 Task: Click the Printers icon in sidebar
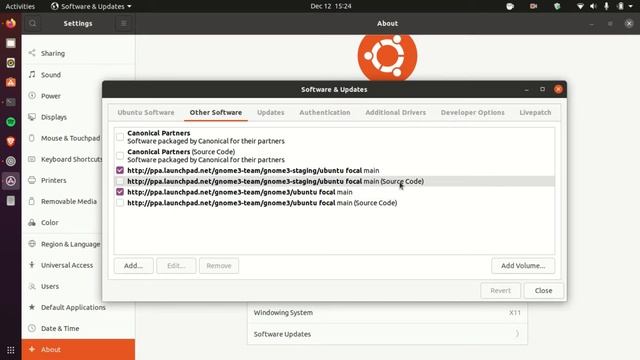(x=32, y=180)
